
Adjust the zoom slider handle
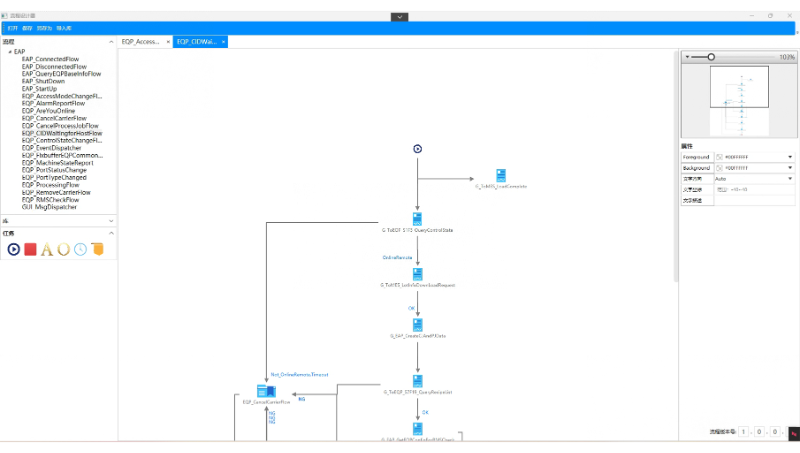click(711, 57)
